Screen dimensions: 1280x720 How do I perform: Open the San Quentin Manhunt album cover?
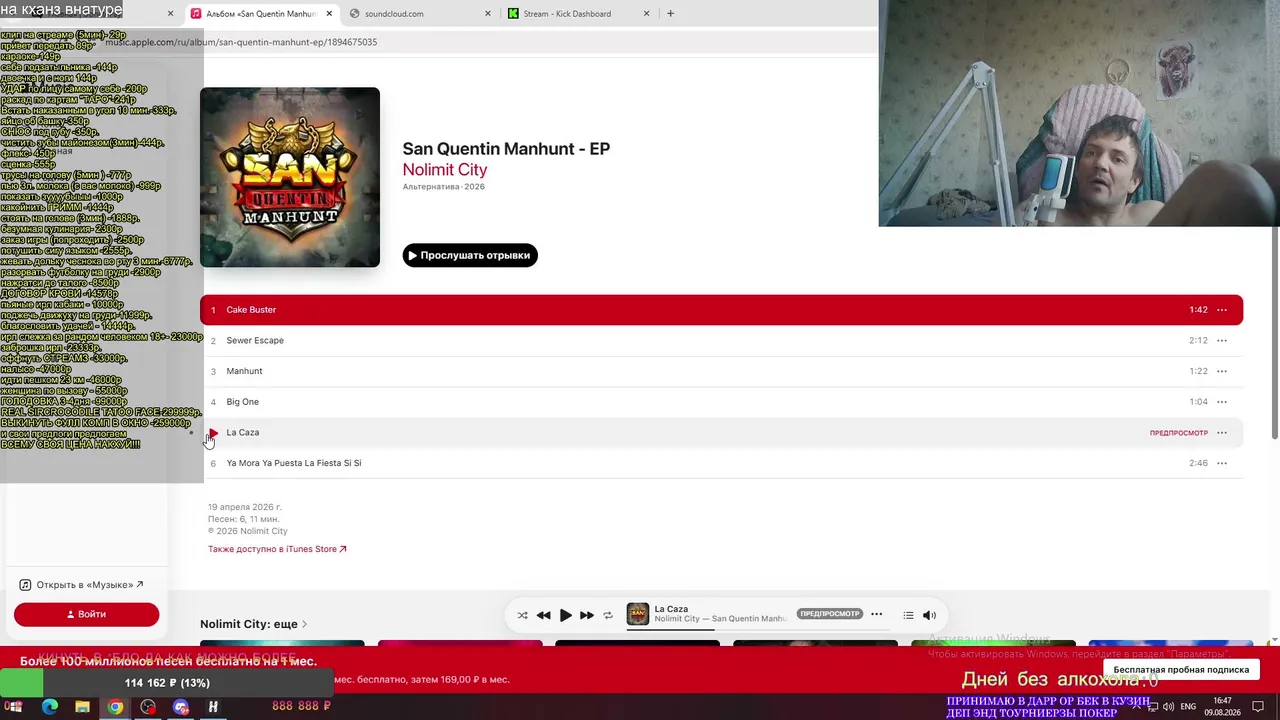point(290,177)
